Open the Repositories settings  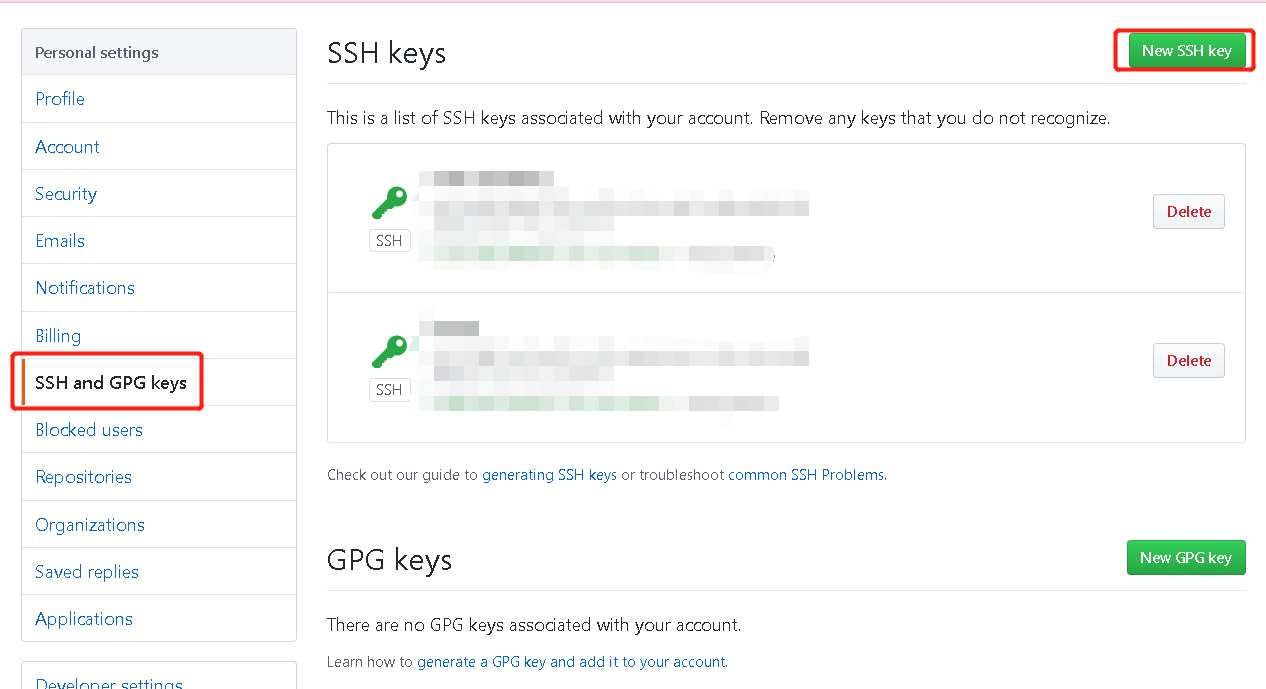click(x=83, y=476)
